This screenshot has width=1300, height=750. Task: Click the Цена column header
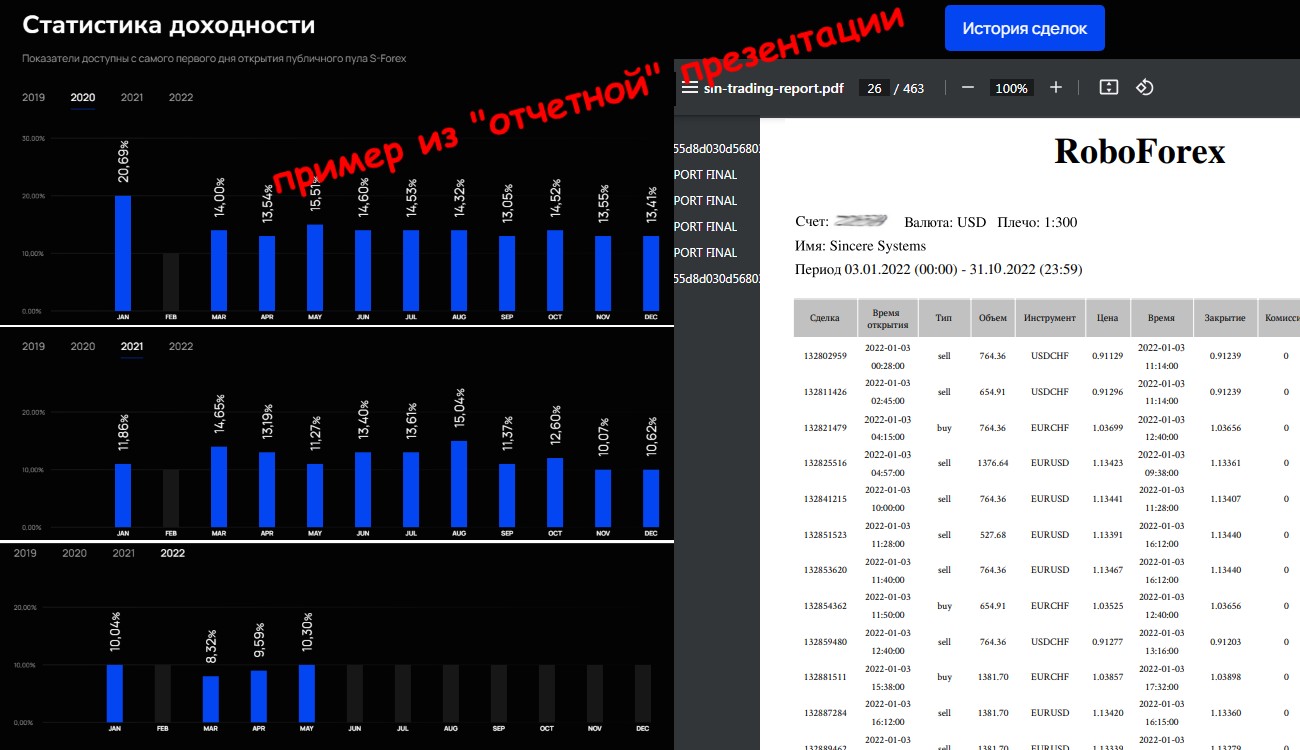coord(1107,317)
